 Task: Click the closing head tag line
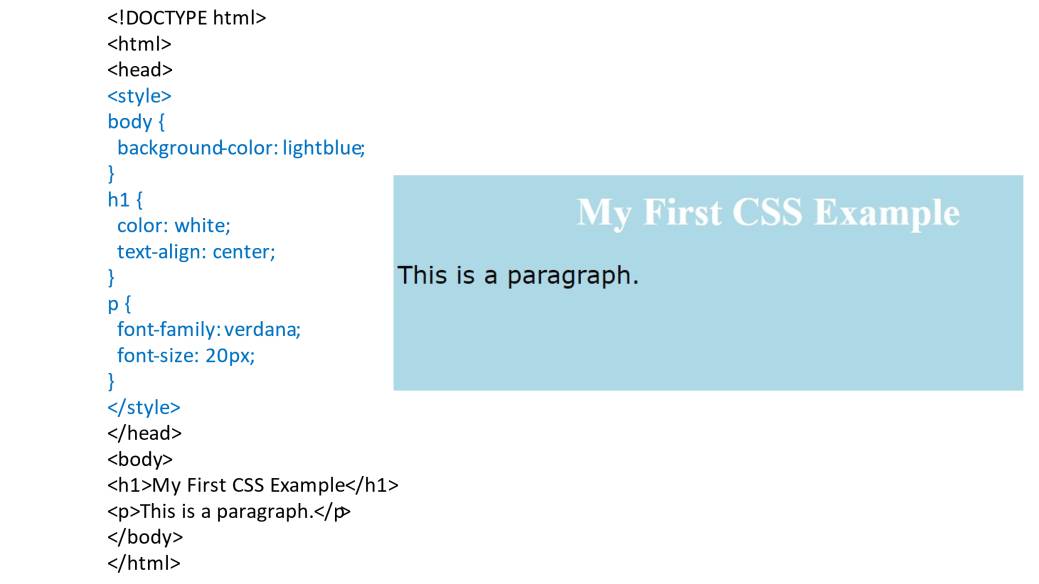coord(144,434)
